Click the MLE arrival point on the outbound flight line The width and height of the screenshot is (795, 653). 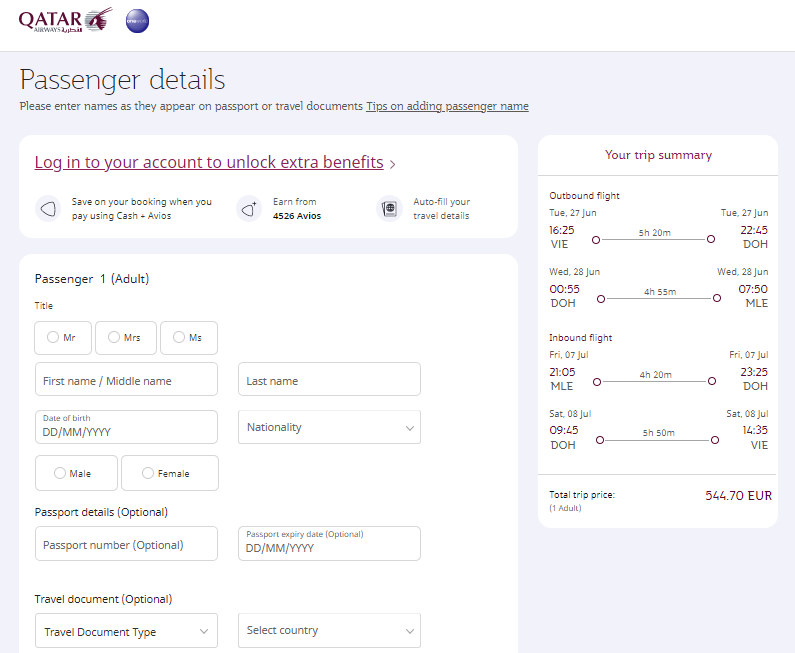(x=717, y=298)
